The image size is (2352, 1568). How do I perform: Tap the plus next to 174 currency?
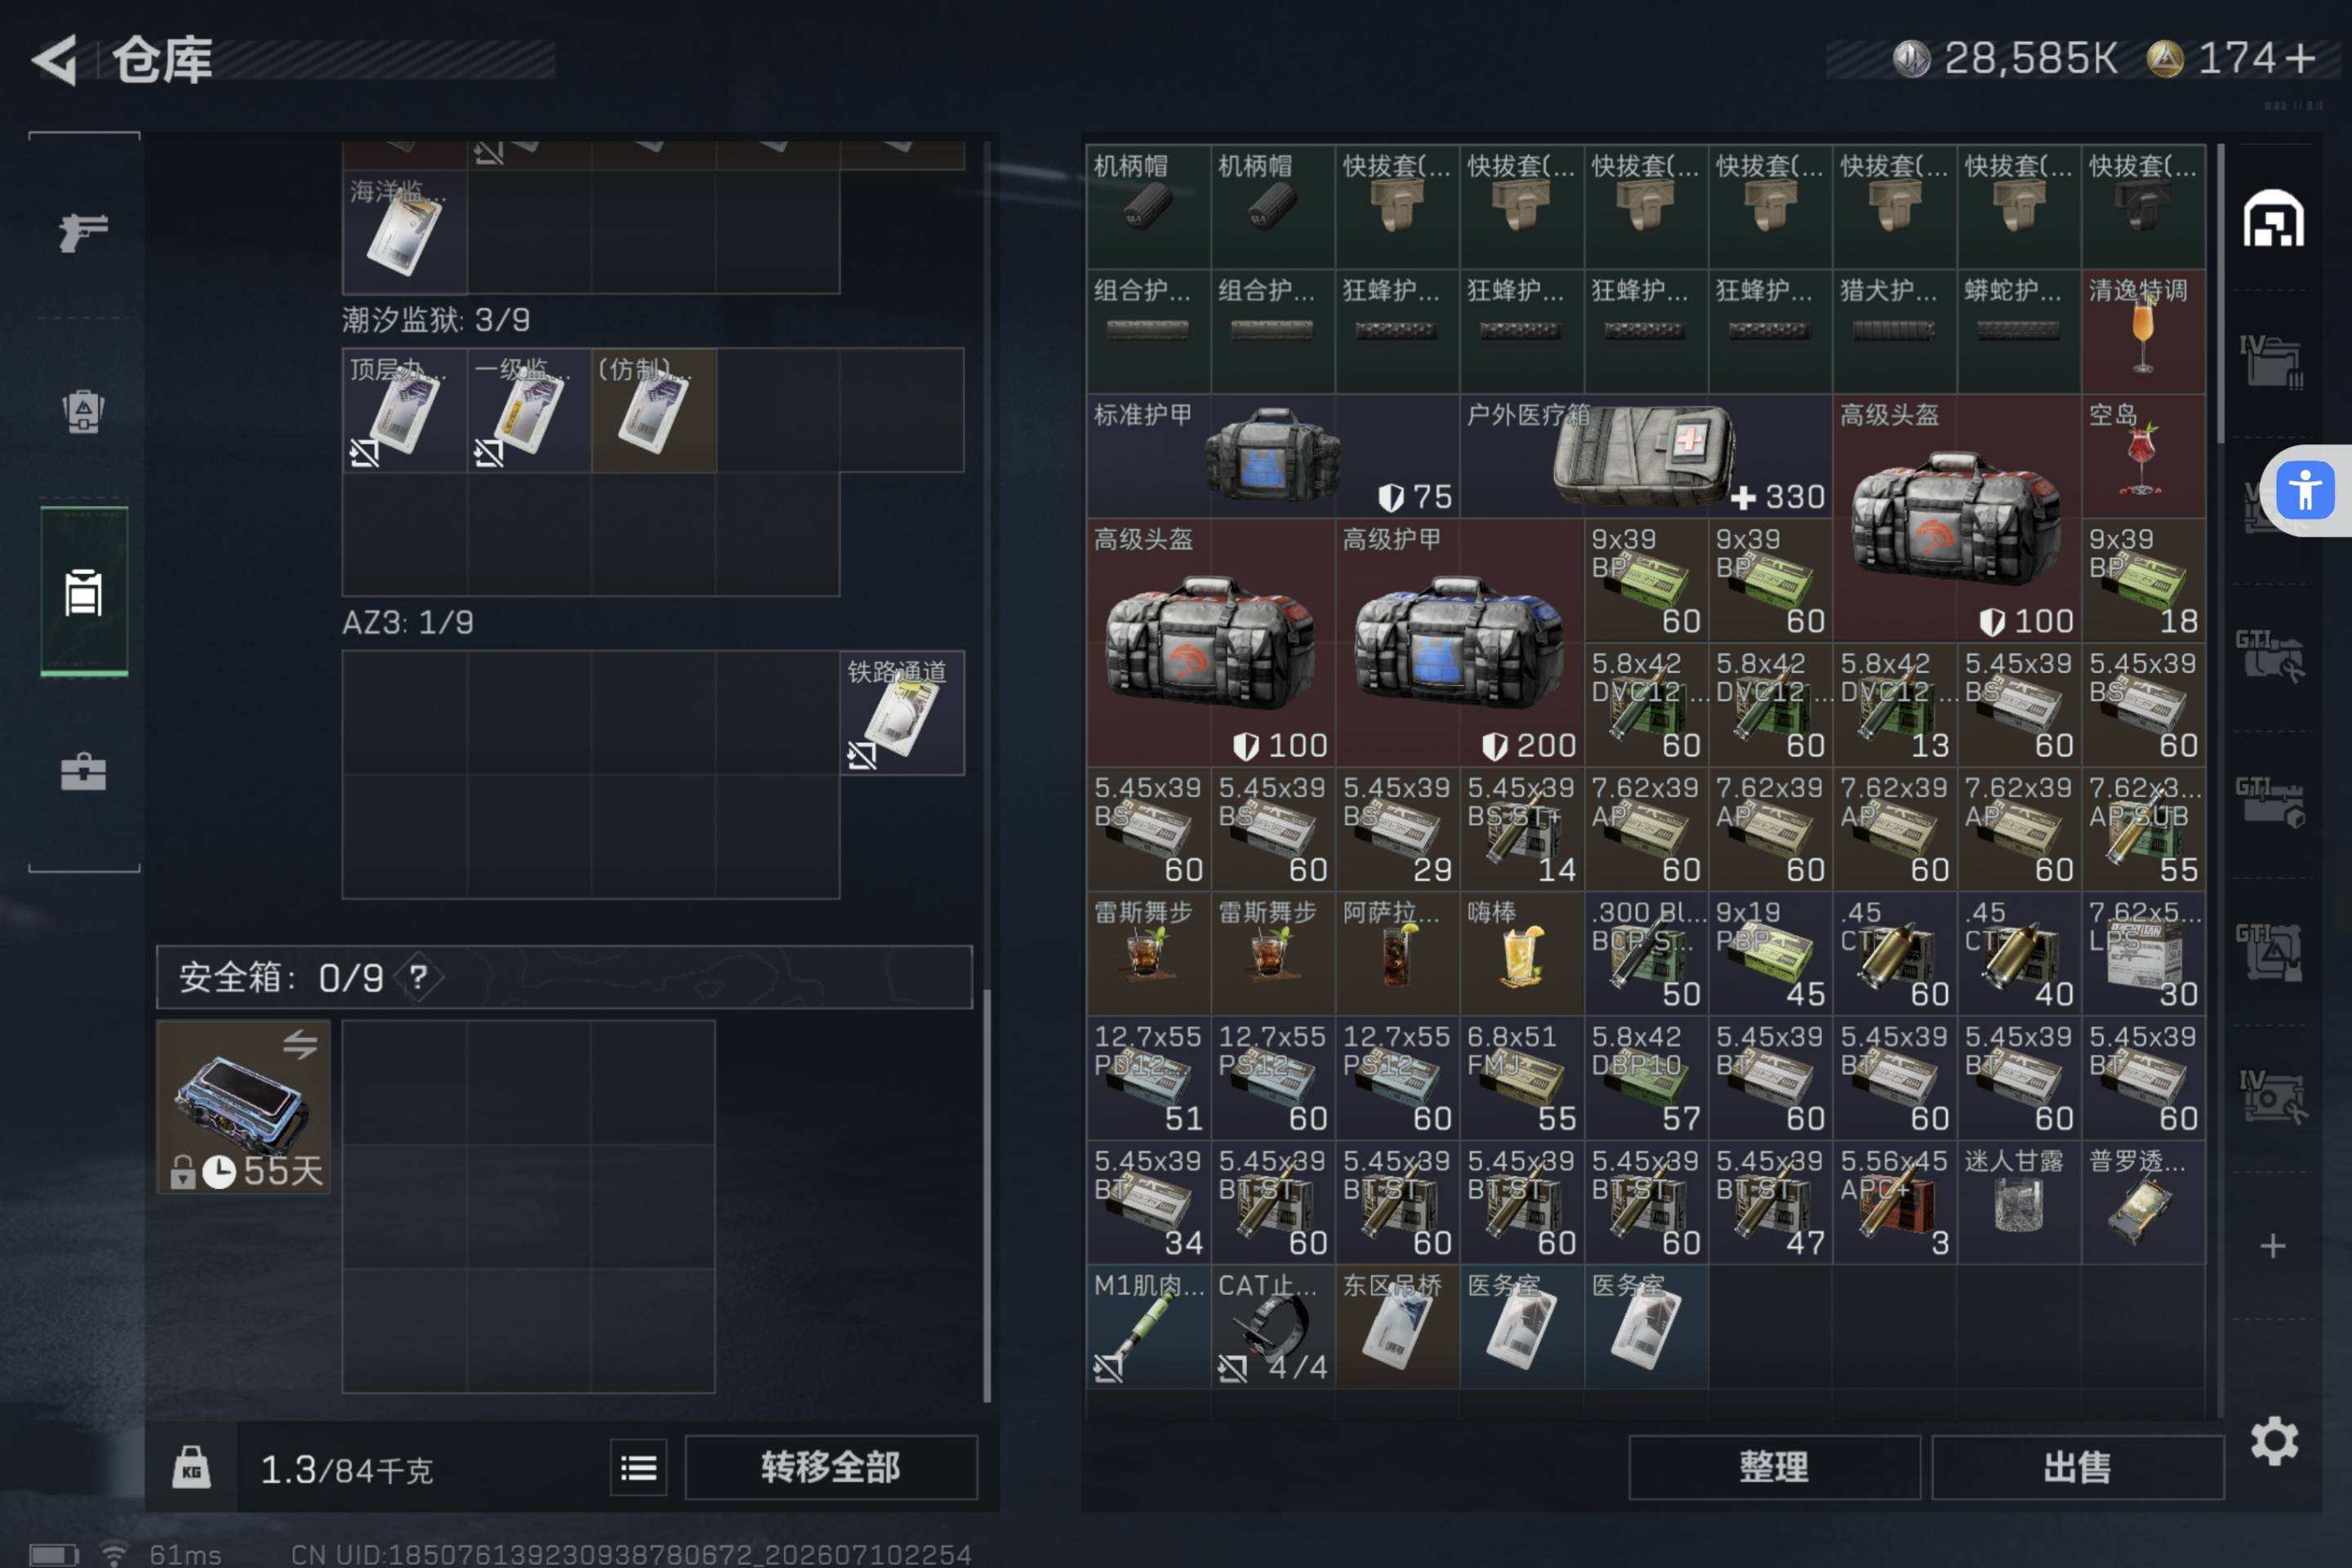[2300, 59]
